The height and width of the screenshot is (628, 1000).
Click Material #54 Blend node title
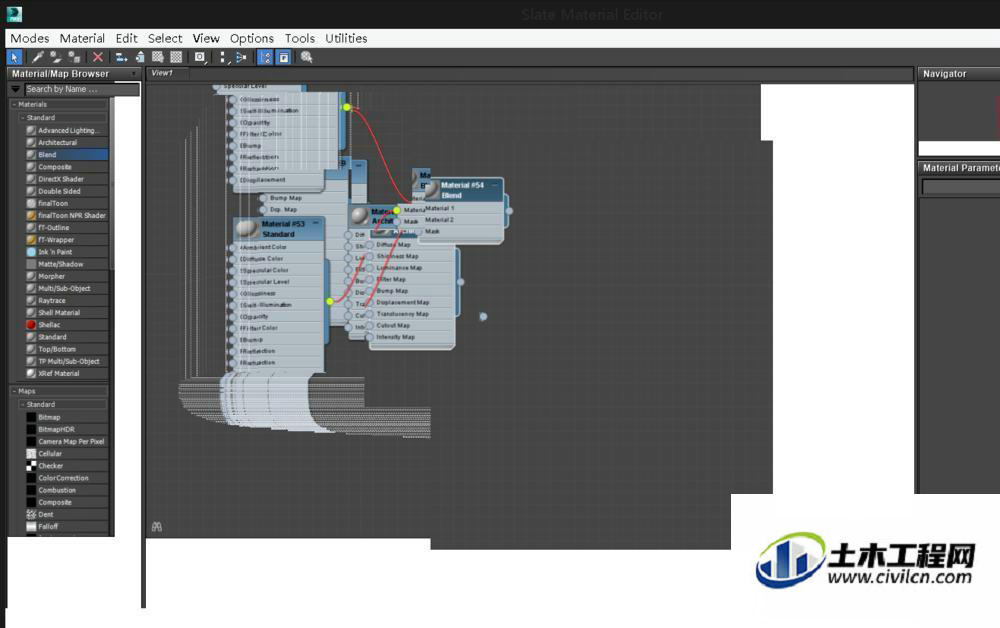462,190
